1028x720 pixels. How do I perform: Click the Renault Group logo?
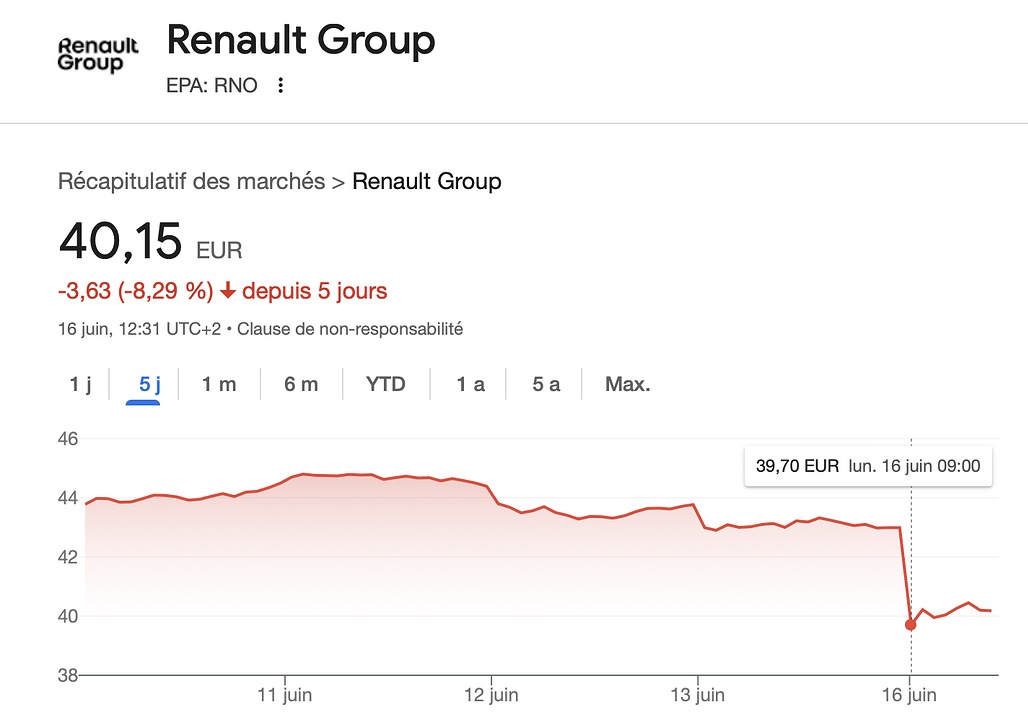[98, 55]
